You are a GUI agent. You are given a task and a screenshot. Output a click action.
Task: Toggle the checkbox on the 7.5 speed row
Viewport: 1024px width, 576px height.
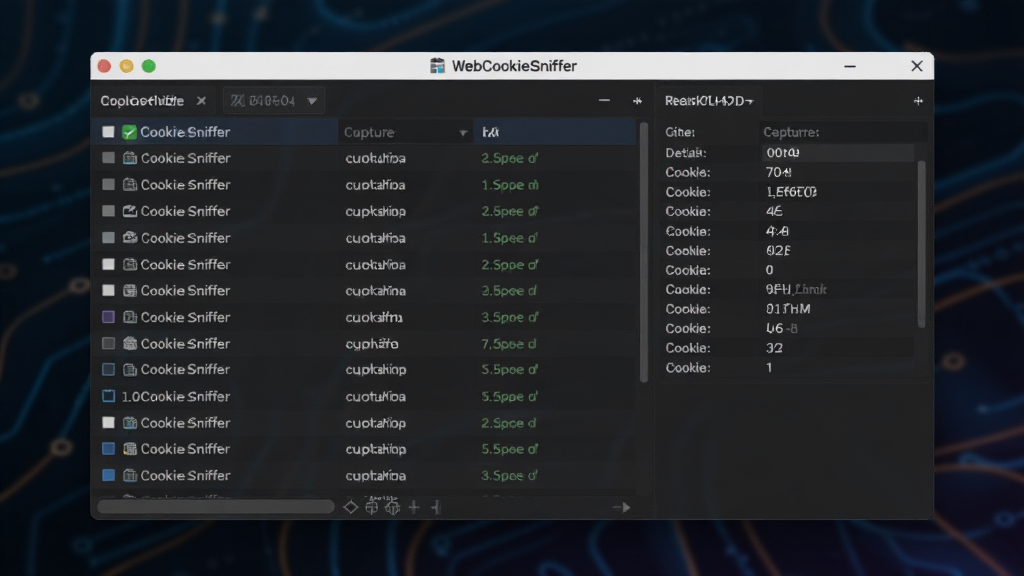[108, 344]
